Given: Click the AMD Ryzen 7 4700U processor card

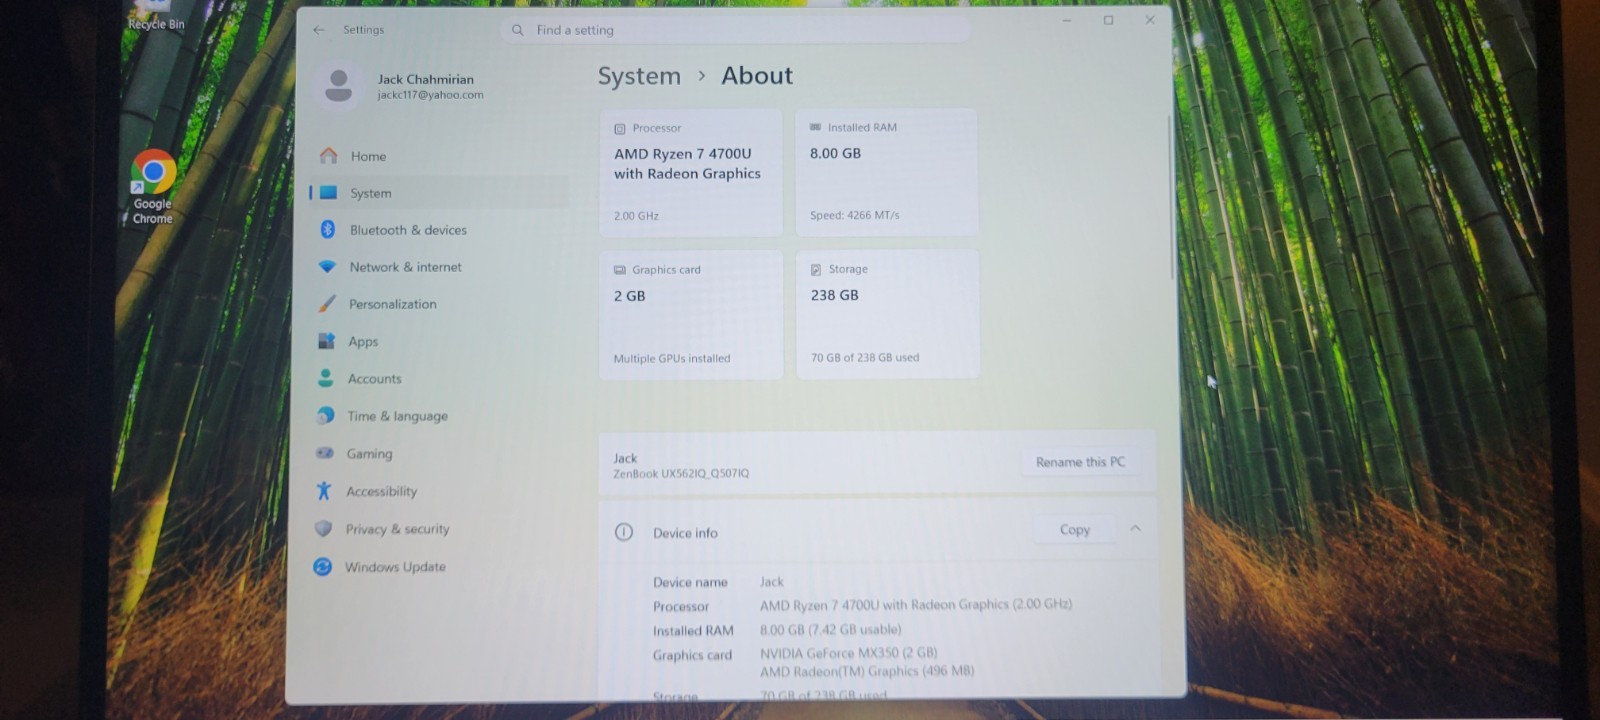Looking at the screenshot, I should (x=691, y=172).
